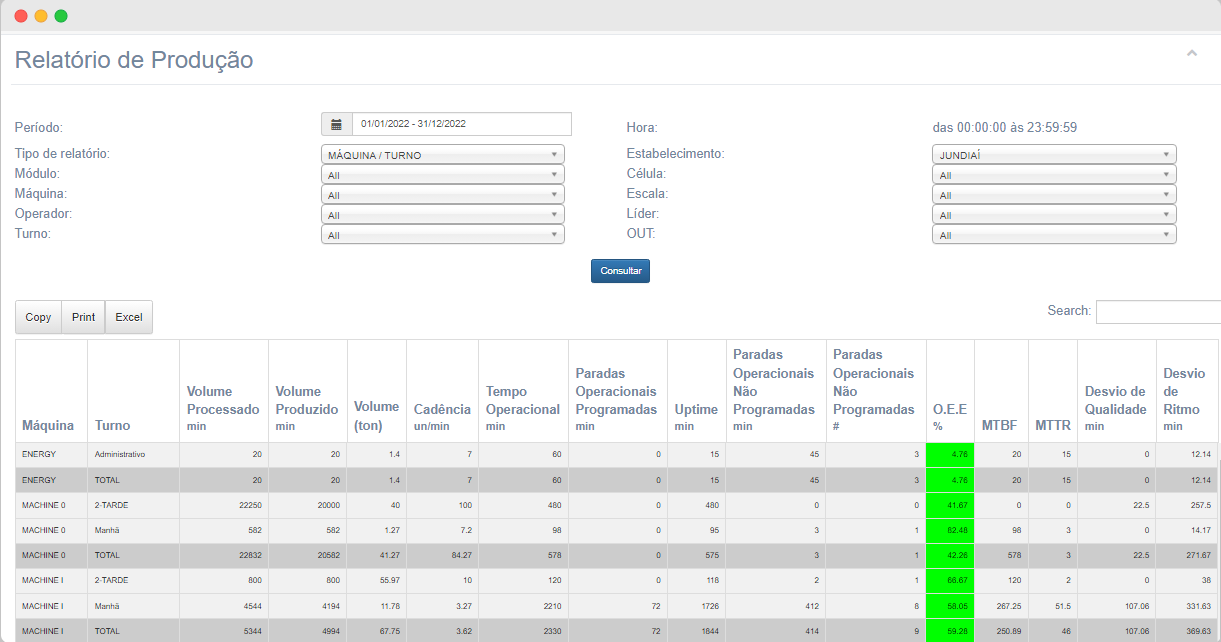This screenshot has width=1221, height=642.
Task: Click into the Search input field
Action: (1157, 312)
